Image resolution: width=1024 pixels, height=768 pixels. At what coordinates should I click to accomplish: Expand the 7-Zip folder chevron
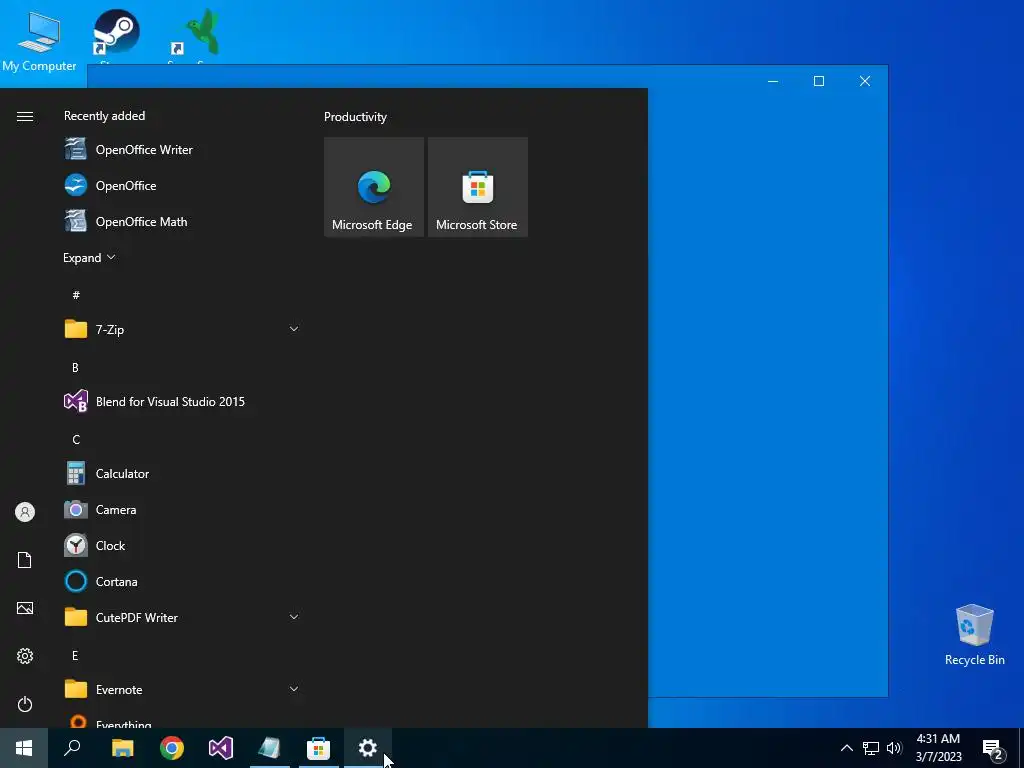click(294, 329)
